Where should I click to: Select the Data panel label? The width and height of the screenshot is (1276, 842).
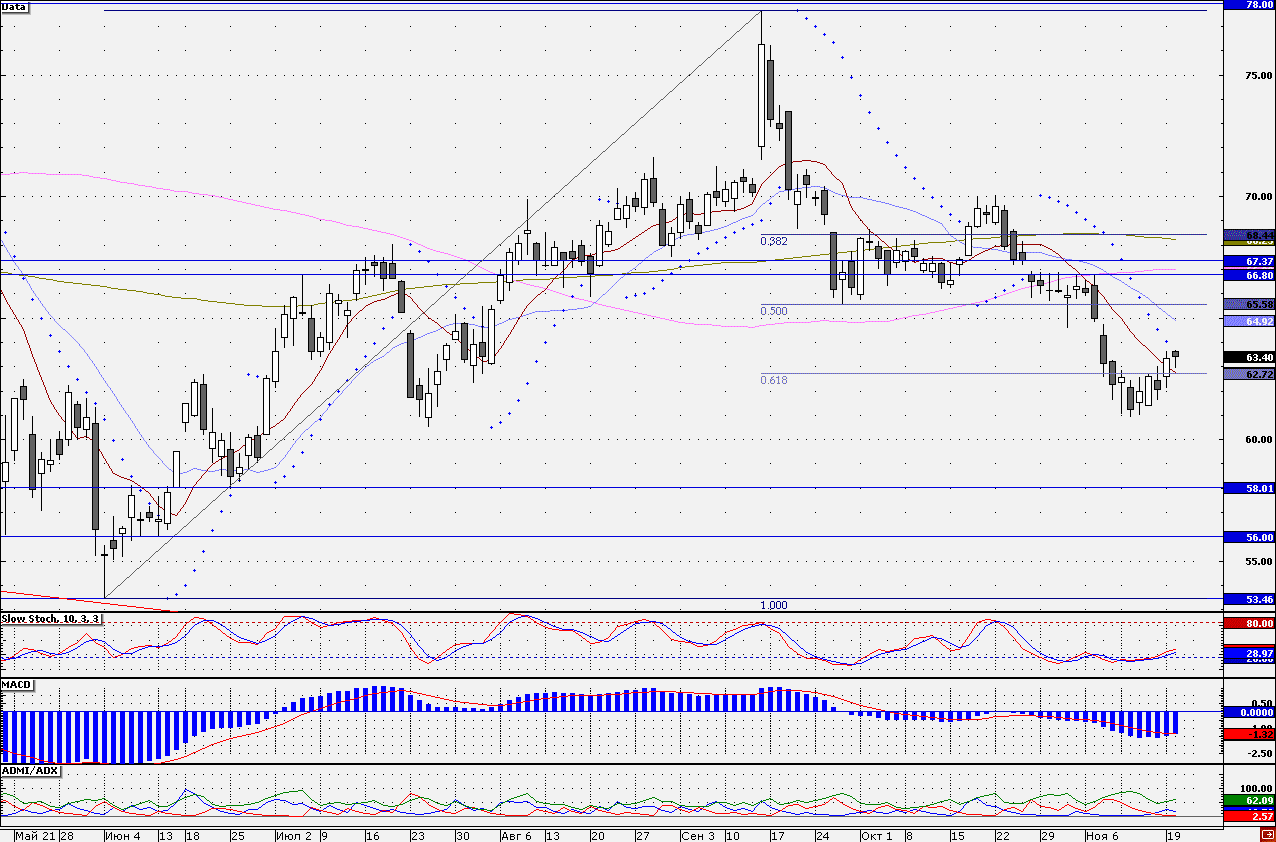pyautogui.click(x=15, y=7)
